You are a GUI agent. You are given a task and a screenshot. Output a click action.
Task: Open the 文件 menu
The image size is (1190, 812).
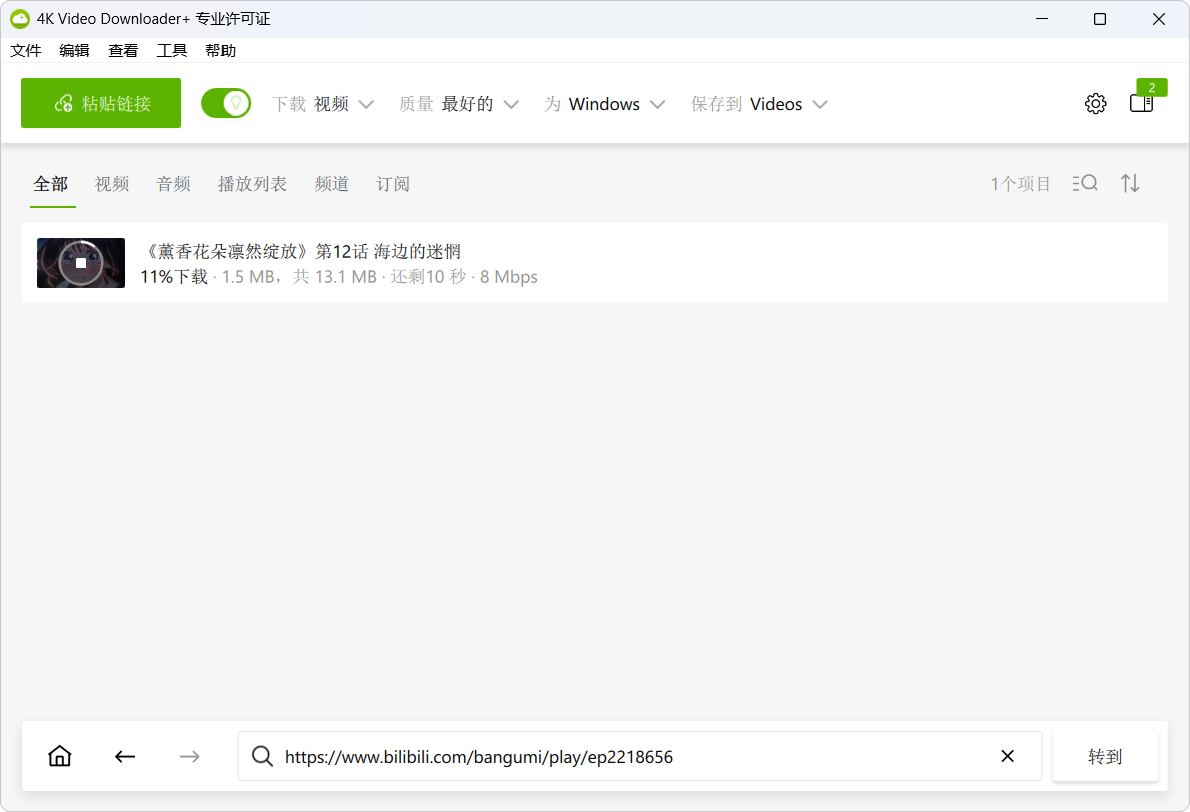point(26,51)
